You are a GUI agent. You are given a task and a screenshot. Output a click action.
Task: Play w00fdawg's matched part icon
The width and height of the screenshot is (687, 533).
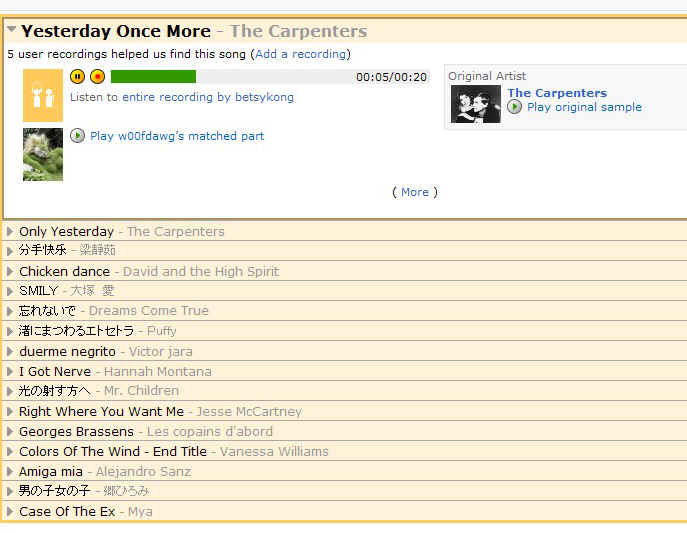point(78,136)
